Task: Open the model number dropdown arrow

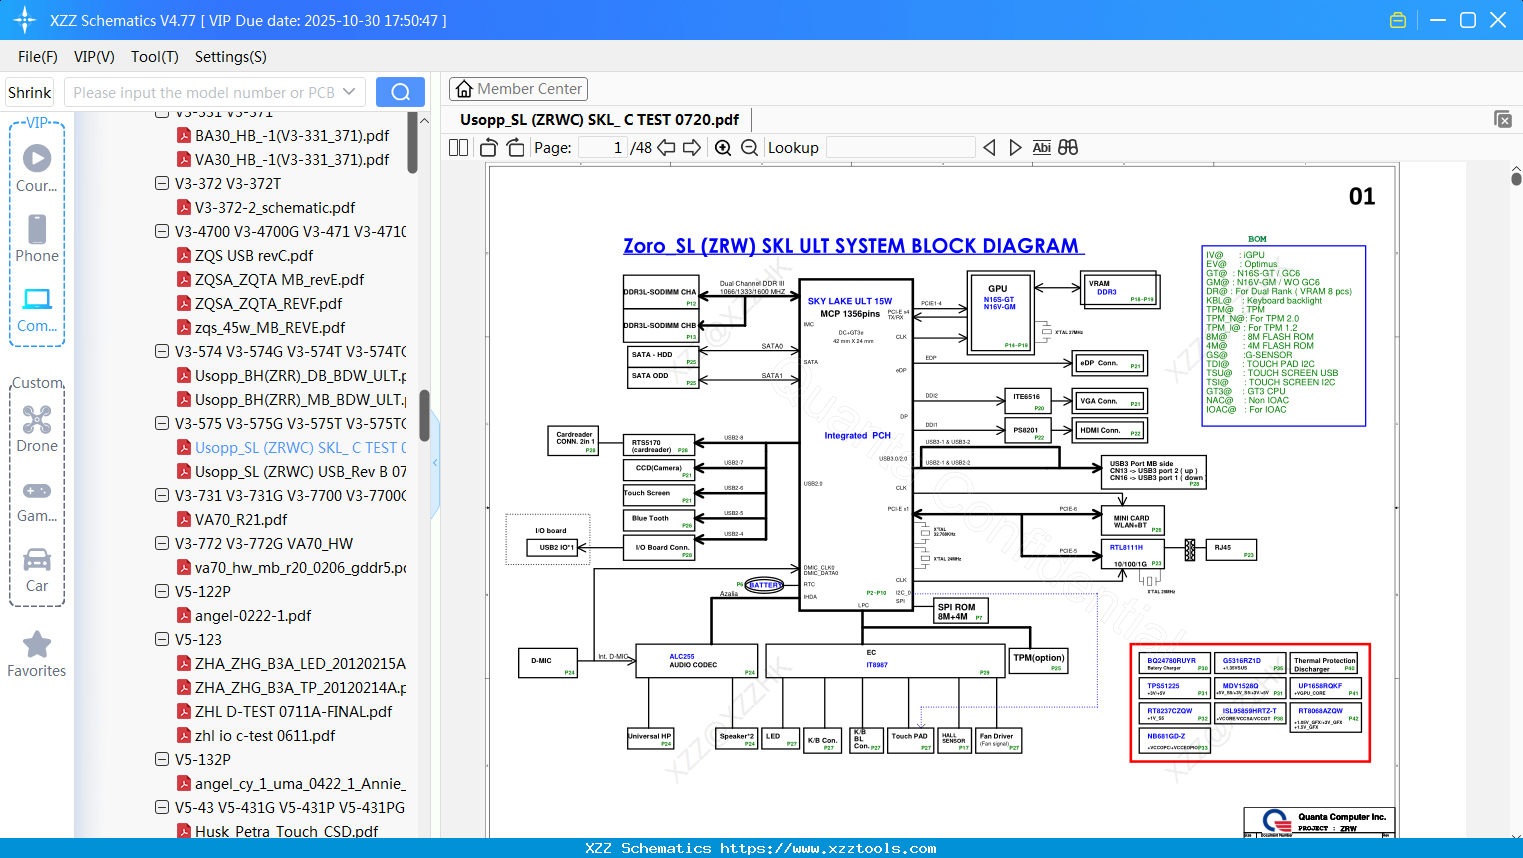Action: coord(349,92)
